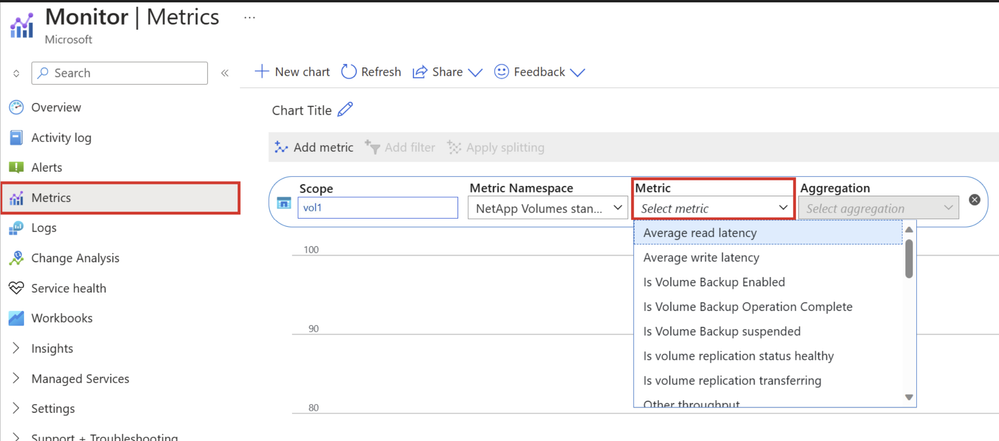Click the Service health heart icon
The width and height of the screenshot is (999, 441).
coord(17,289)
